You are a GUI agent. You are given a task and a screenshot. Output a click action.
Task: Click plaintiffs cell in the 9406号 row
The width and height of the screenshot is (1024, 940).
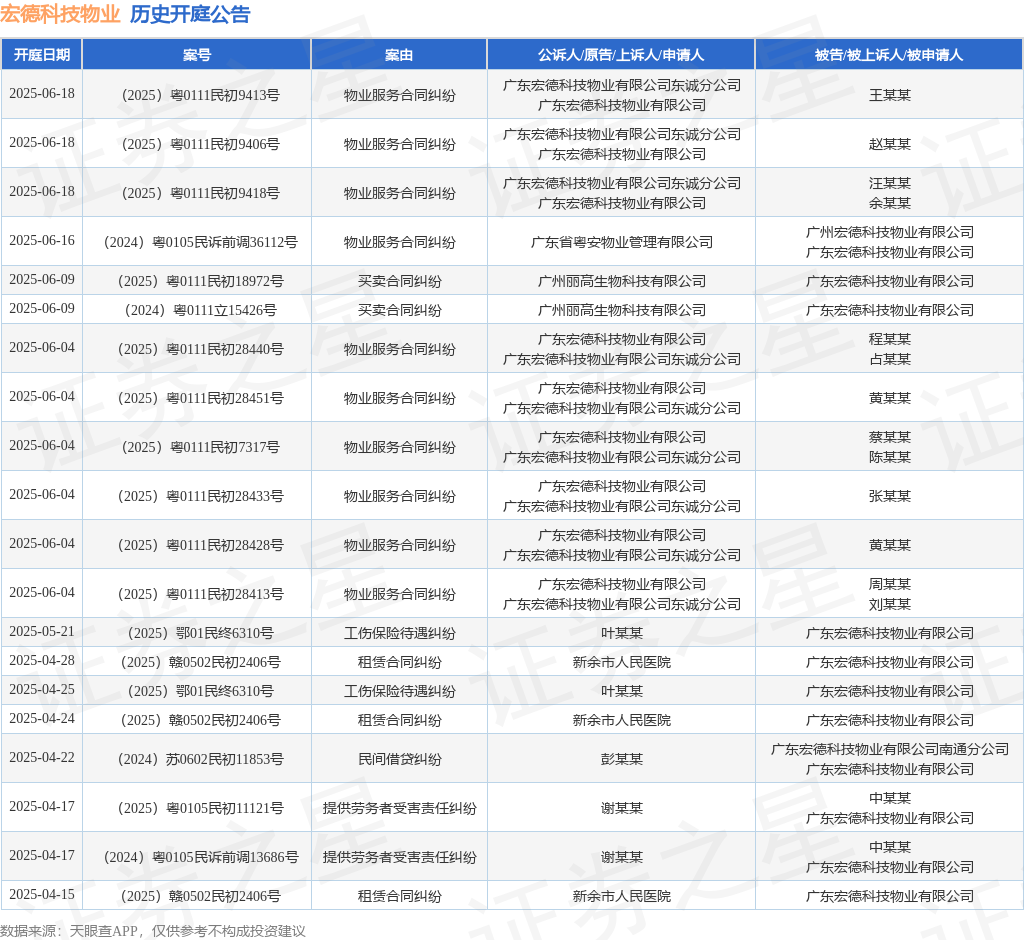tap(622, 144)
